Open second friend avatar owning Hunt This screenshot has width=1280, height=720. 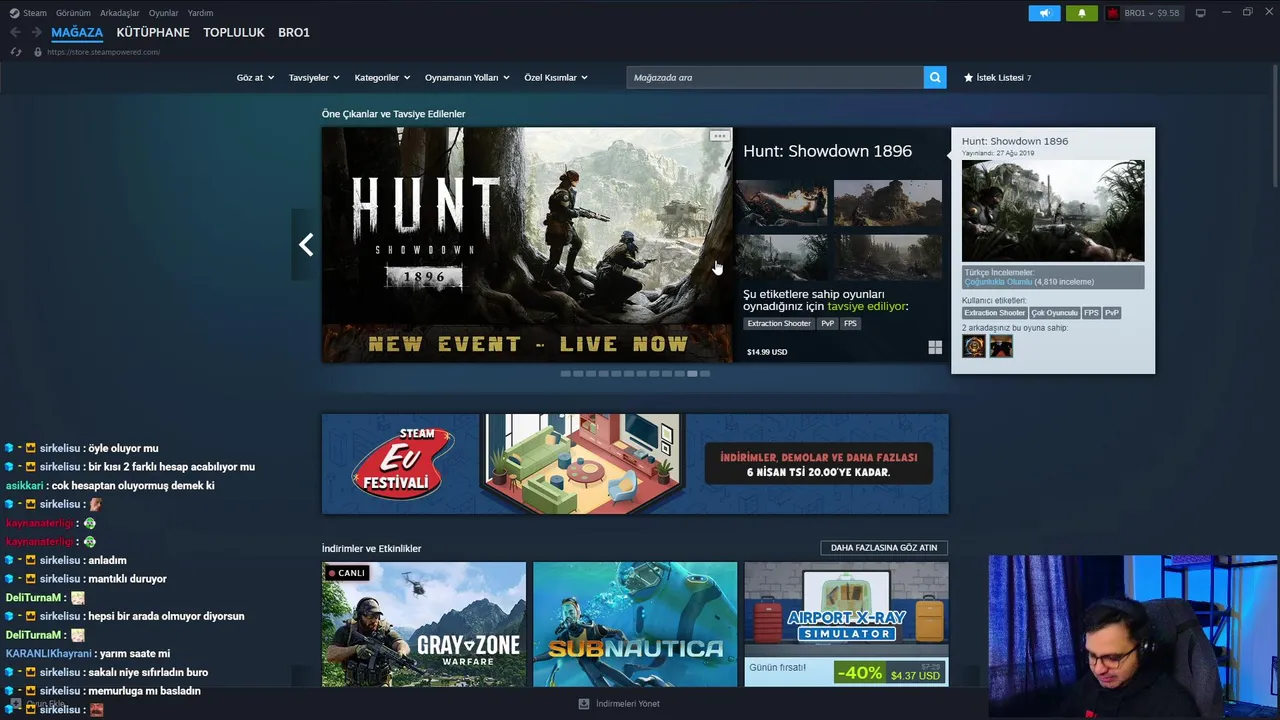(1001, 346)
